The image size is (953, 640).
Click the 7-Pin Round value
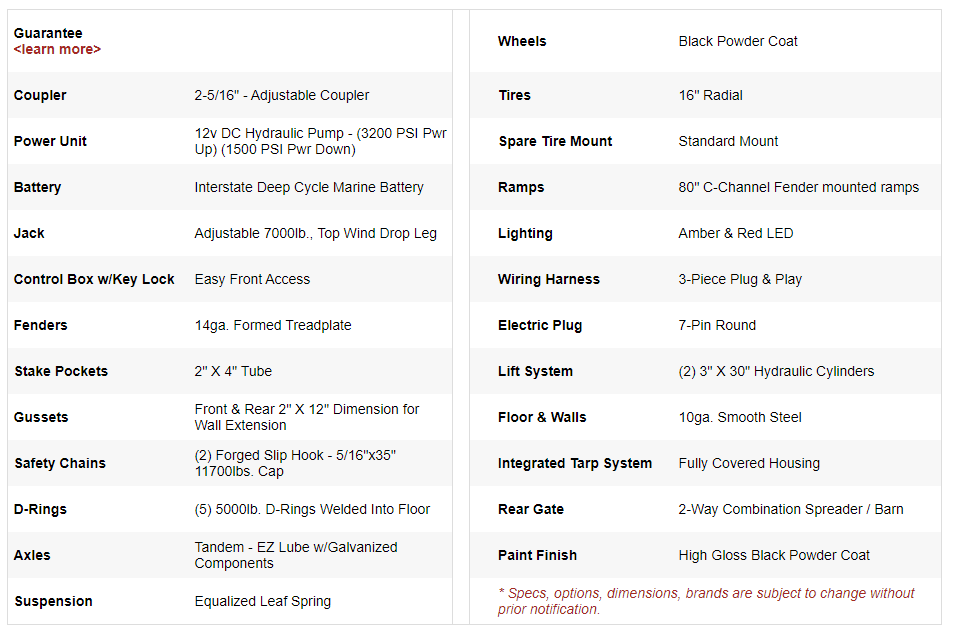point(717,325)
